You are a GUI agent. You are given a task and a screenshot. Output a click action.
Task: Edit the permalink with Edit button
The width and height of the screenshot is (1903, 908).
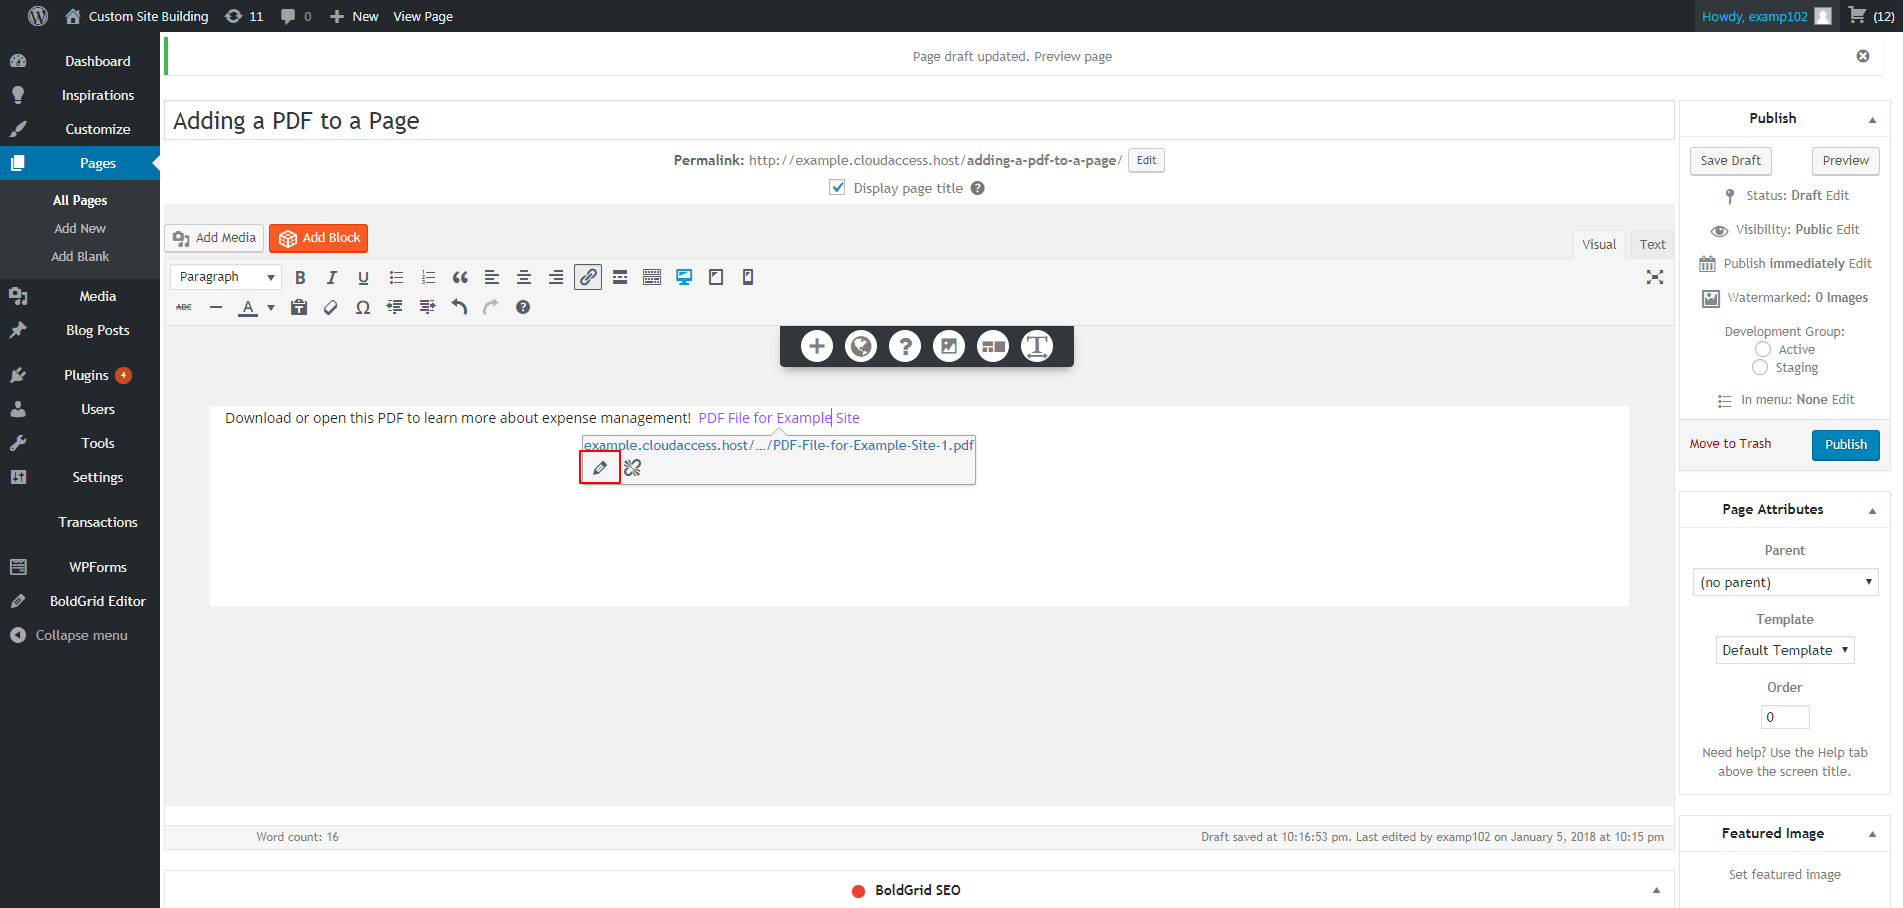[1146, 160]
